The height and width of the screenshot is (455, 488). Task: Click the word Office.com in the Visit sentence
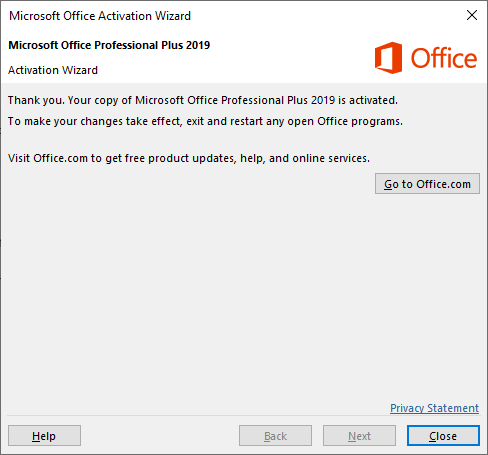tap(60, 158)
